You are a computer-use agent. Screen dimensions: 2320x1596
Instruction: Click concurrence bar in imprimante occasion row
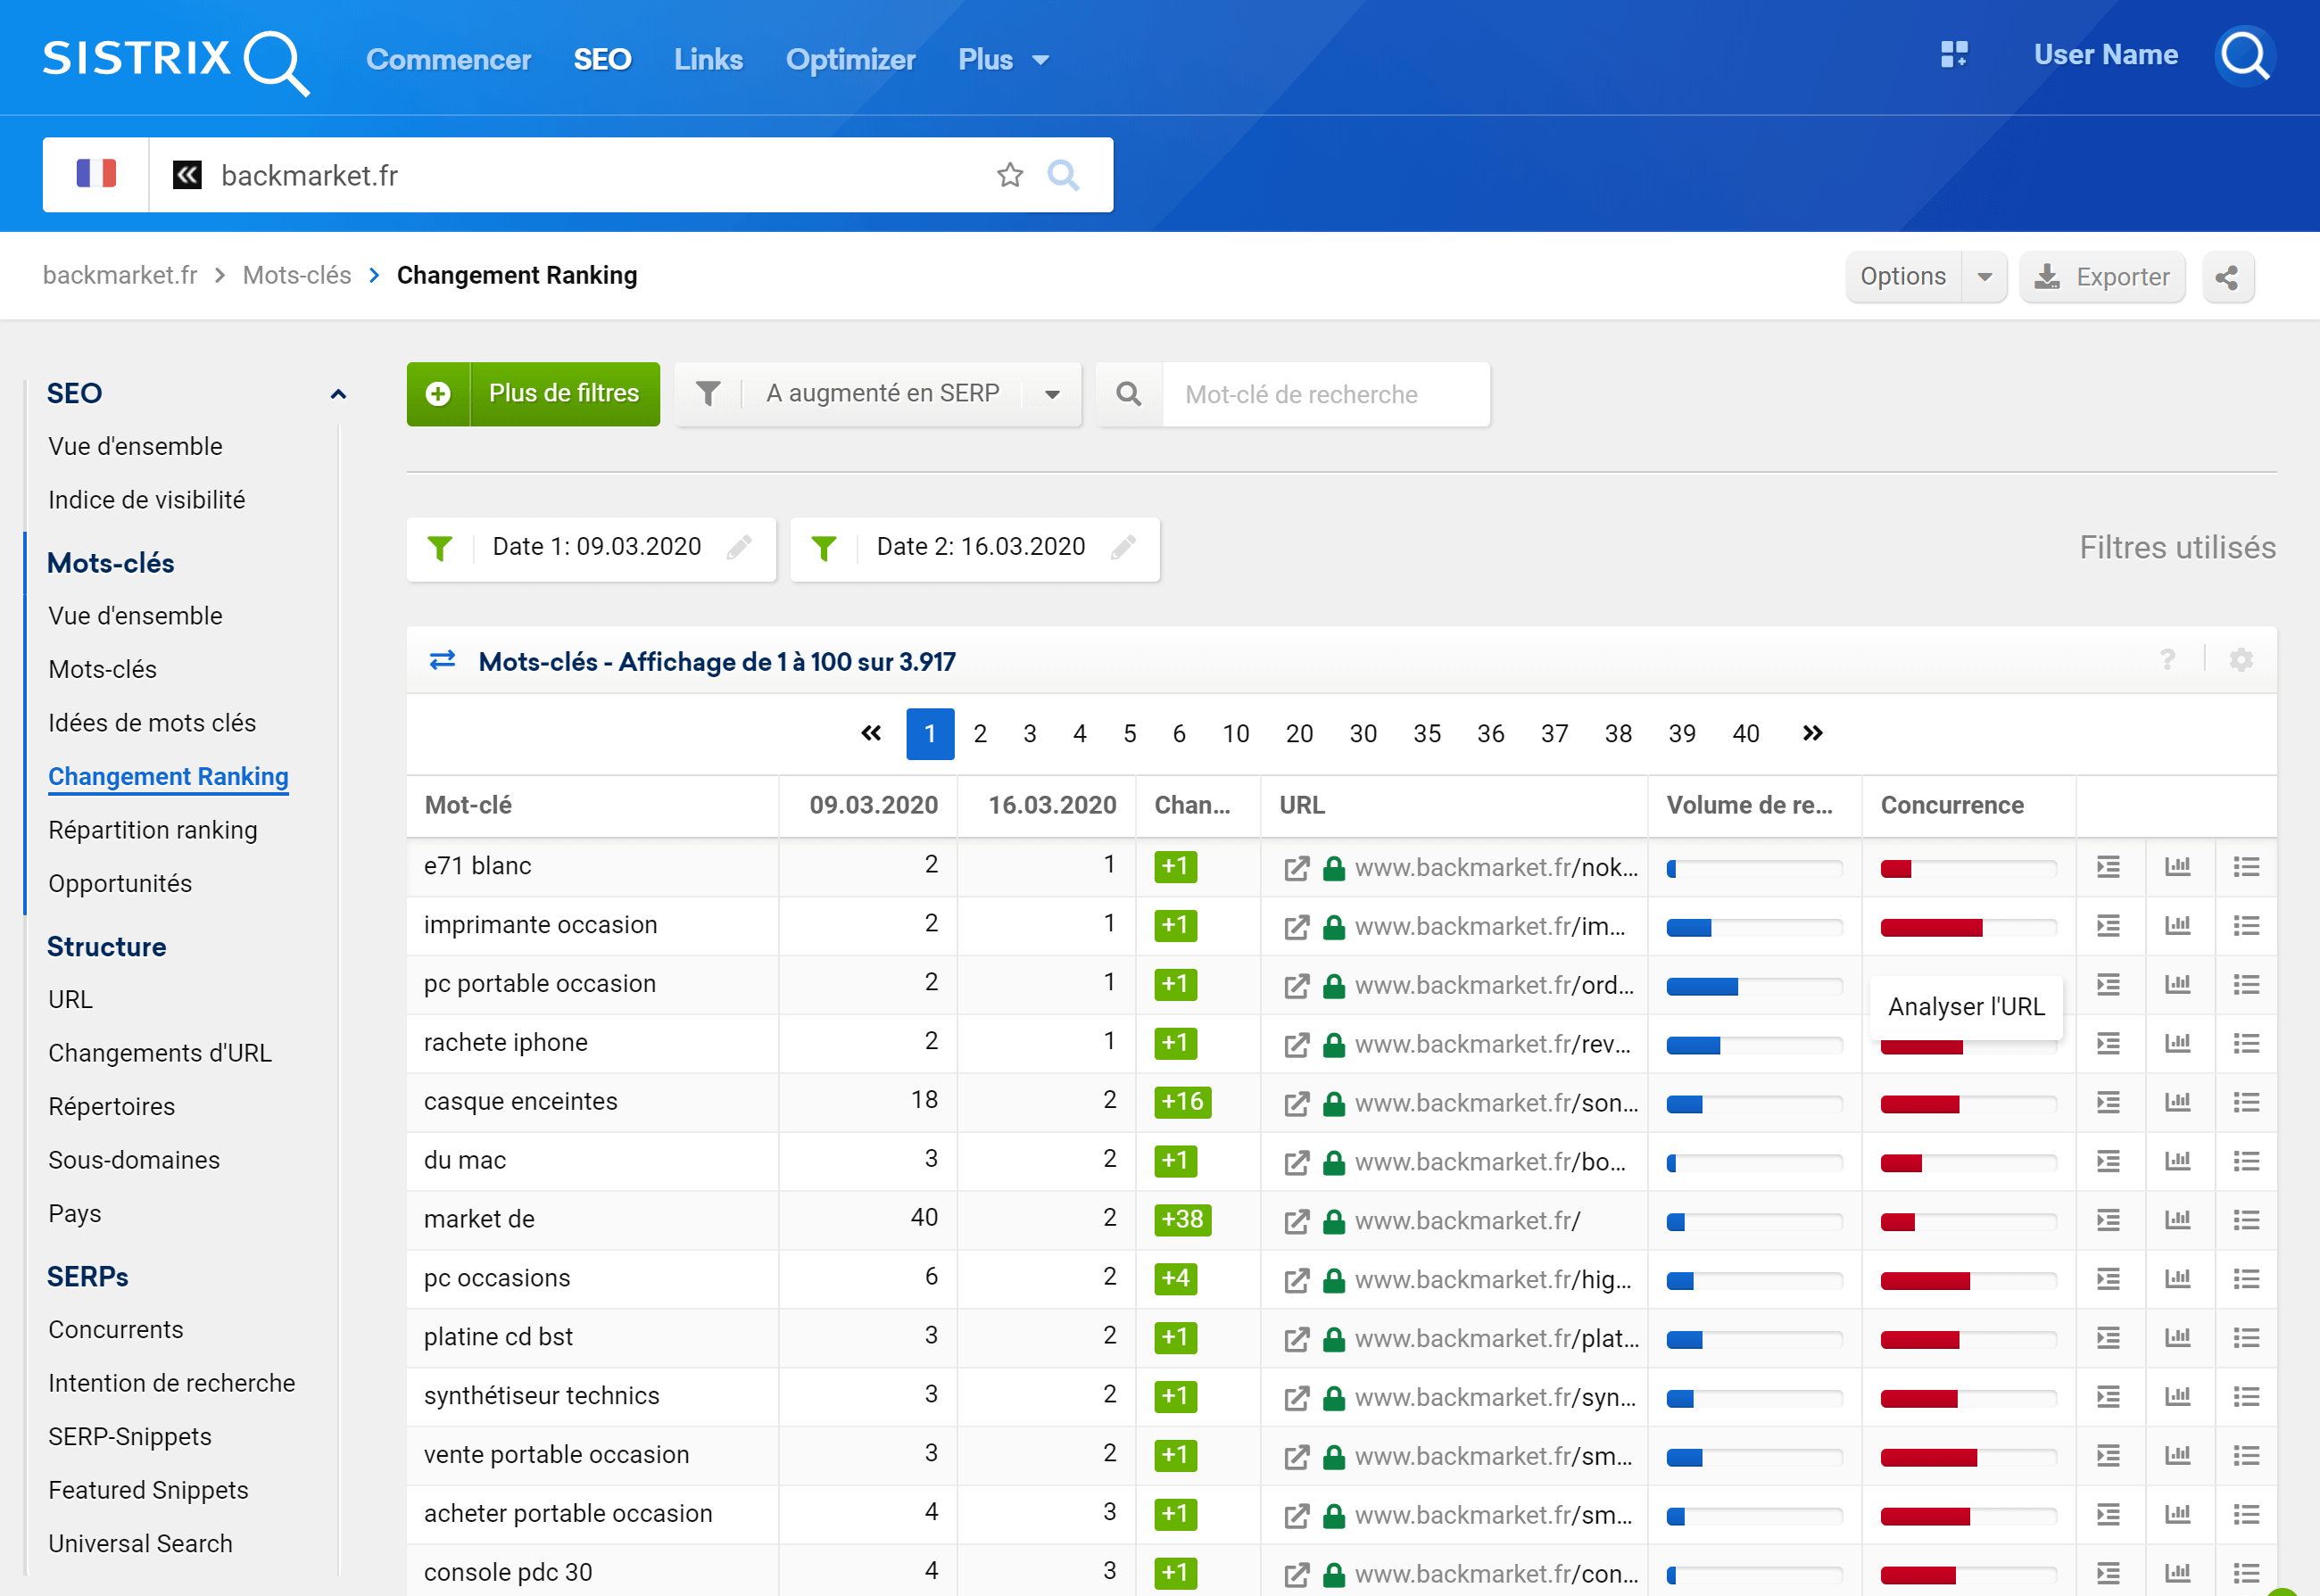point(1968,928)
